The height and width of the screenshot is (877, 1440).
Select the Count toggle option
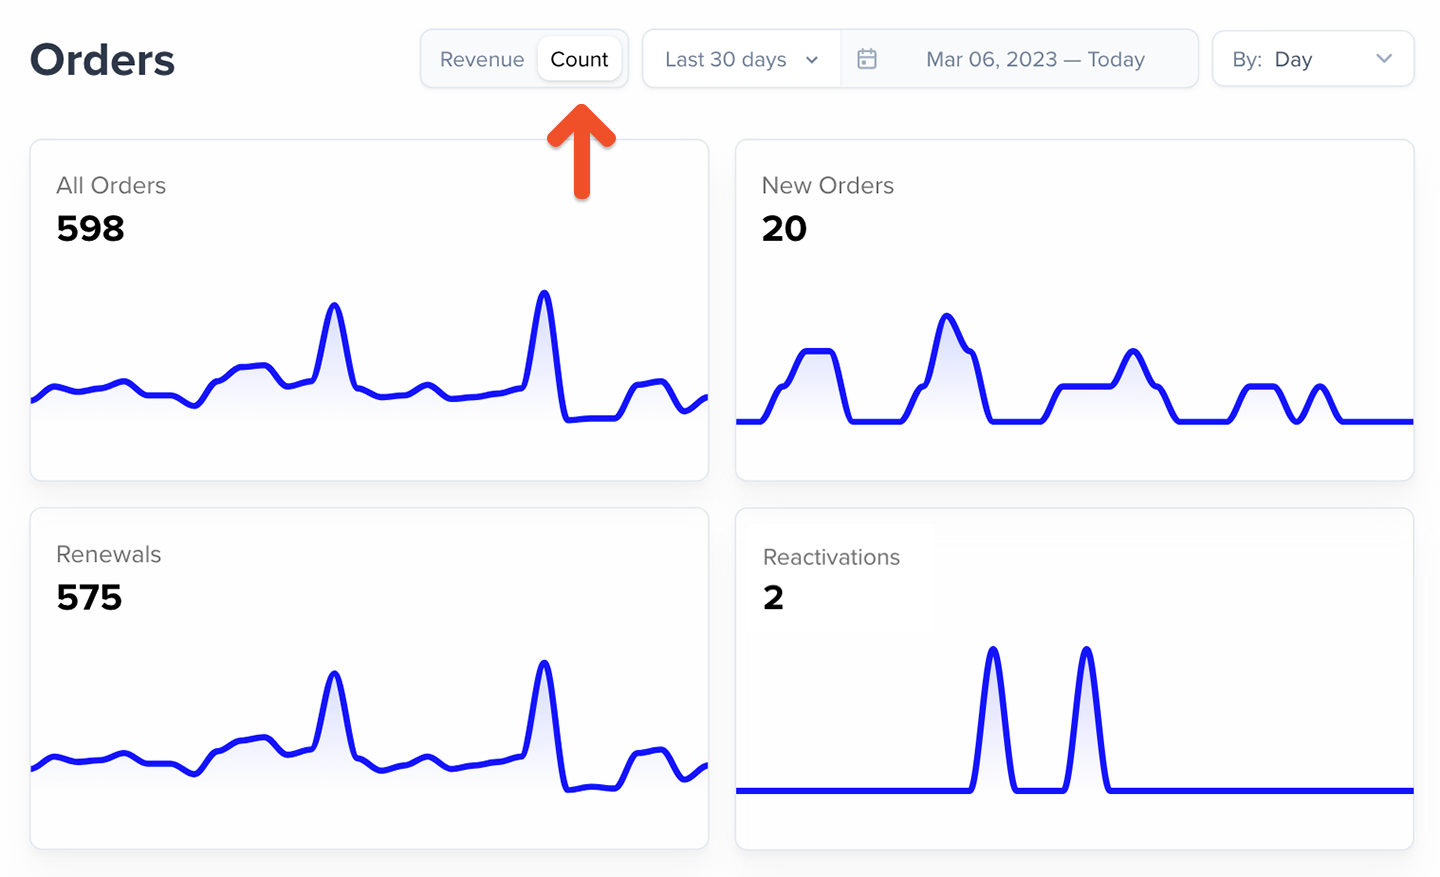(x=579, y=59)
